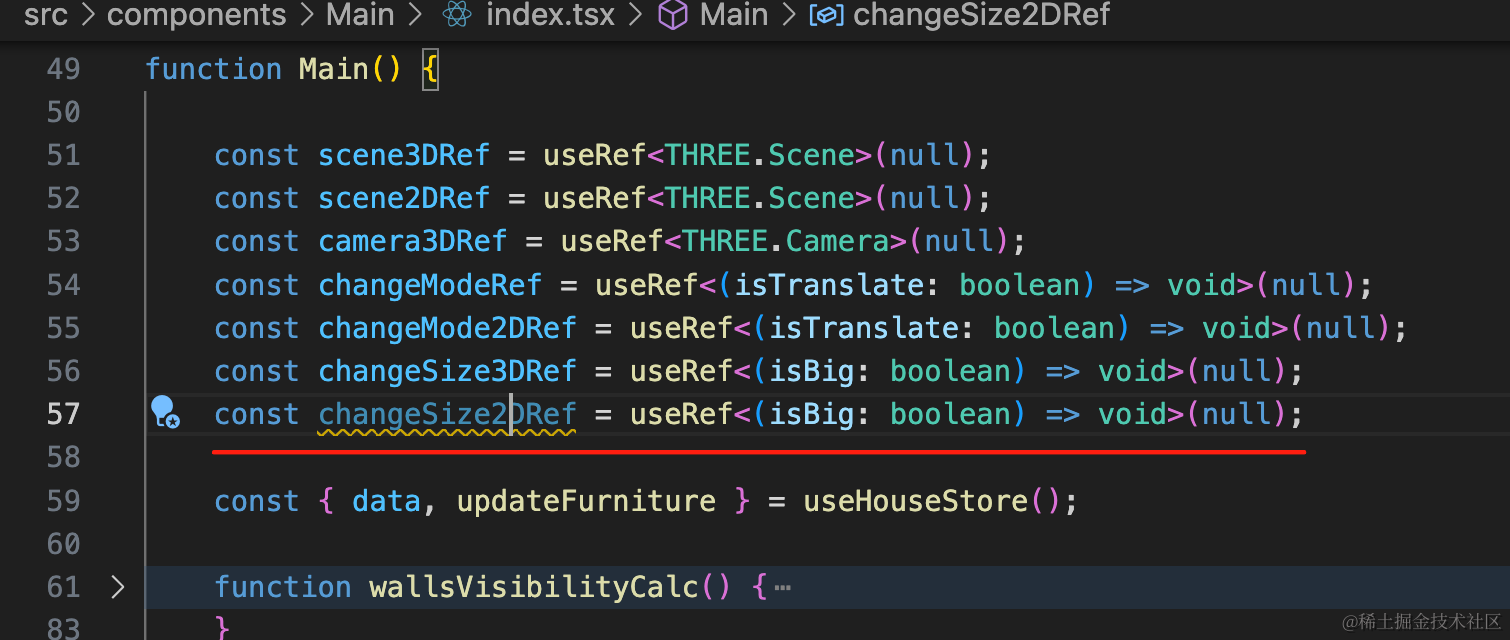Expand the folded wallsVisibilityCalc function
The height and width of the screenshot is (640, 1510).
118,586
